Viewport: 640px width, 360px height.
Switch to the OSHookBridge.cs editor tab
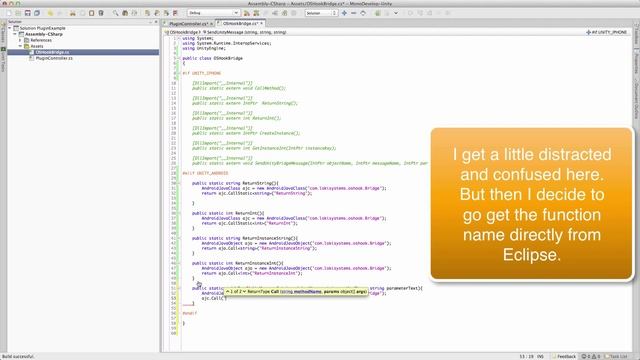[240, 24]
